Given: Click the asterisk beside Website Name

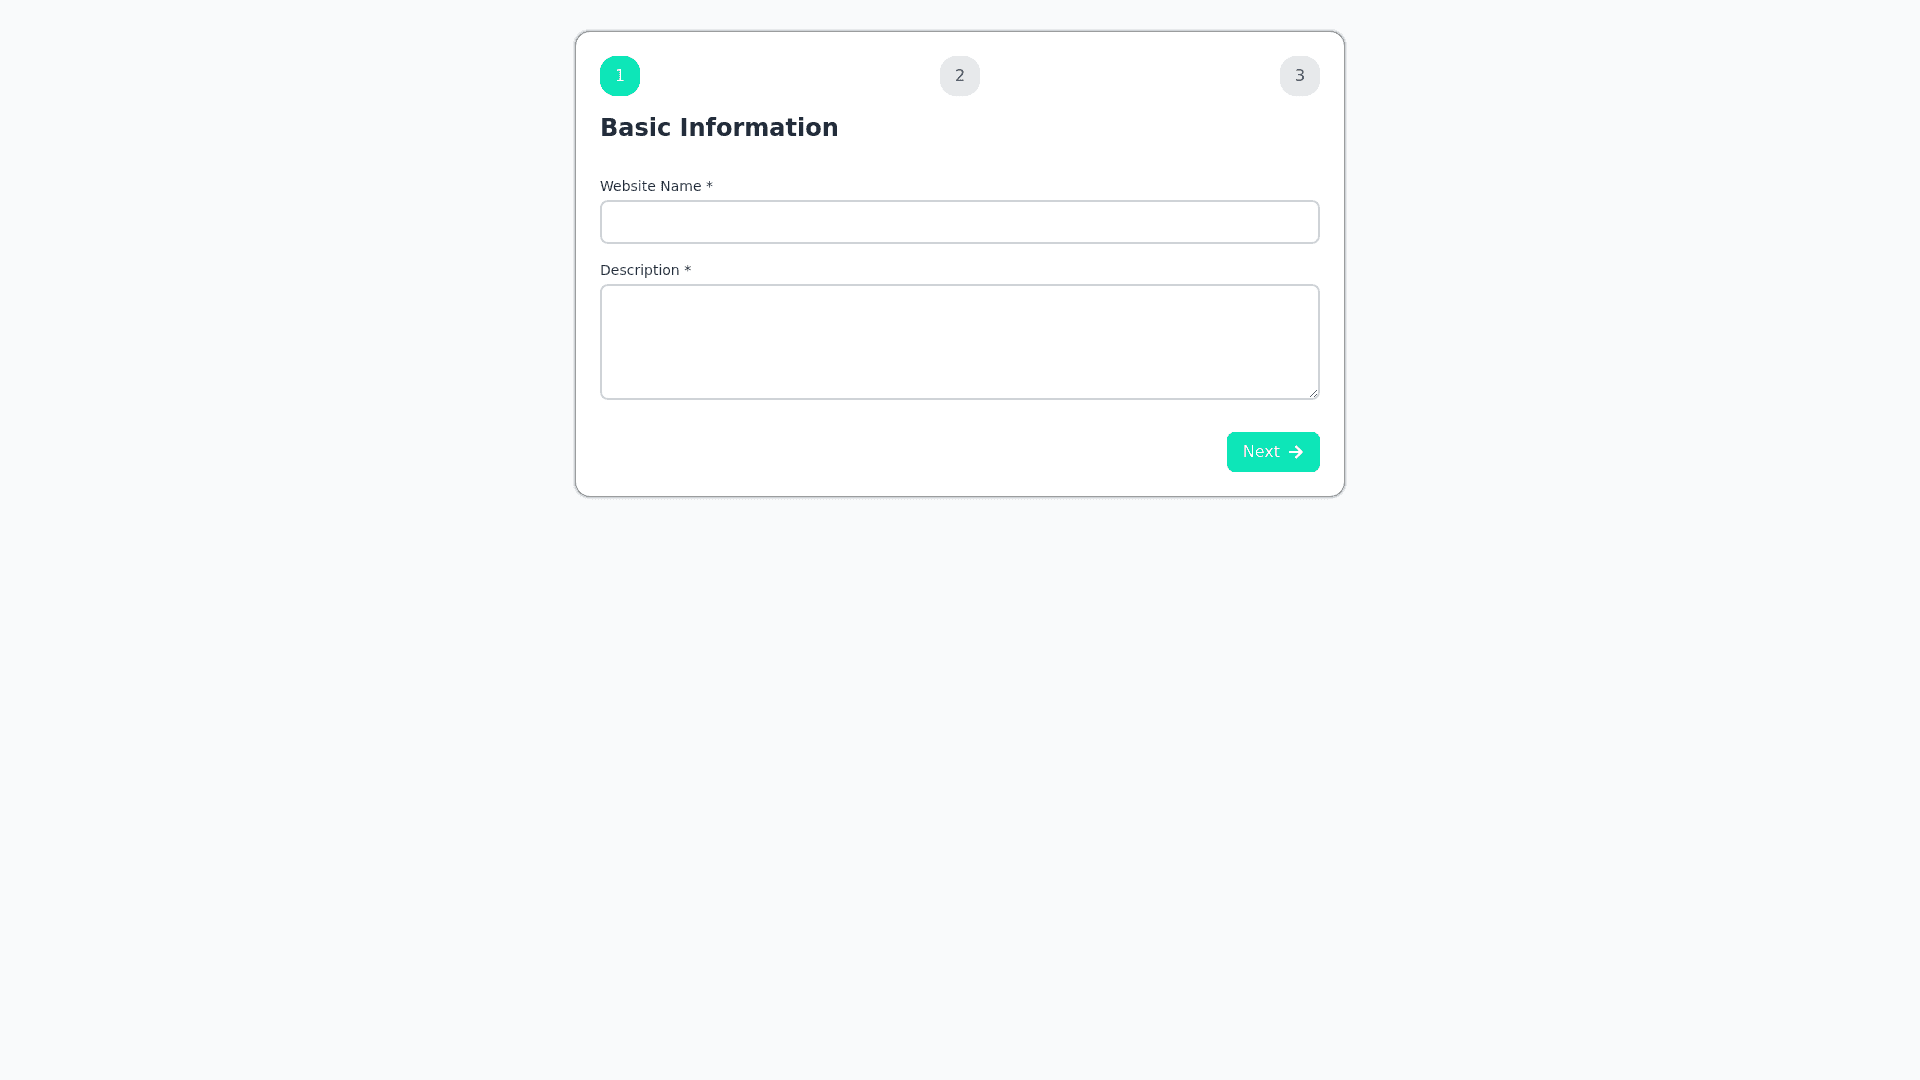Looking at the screenshot, I should [709, 186].
